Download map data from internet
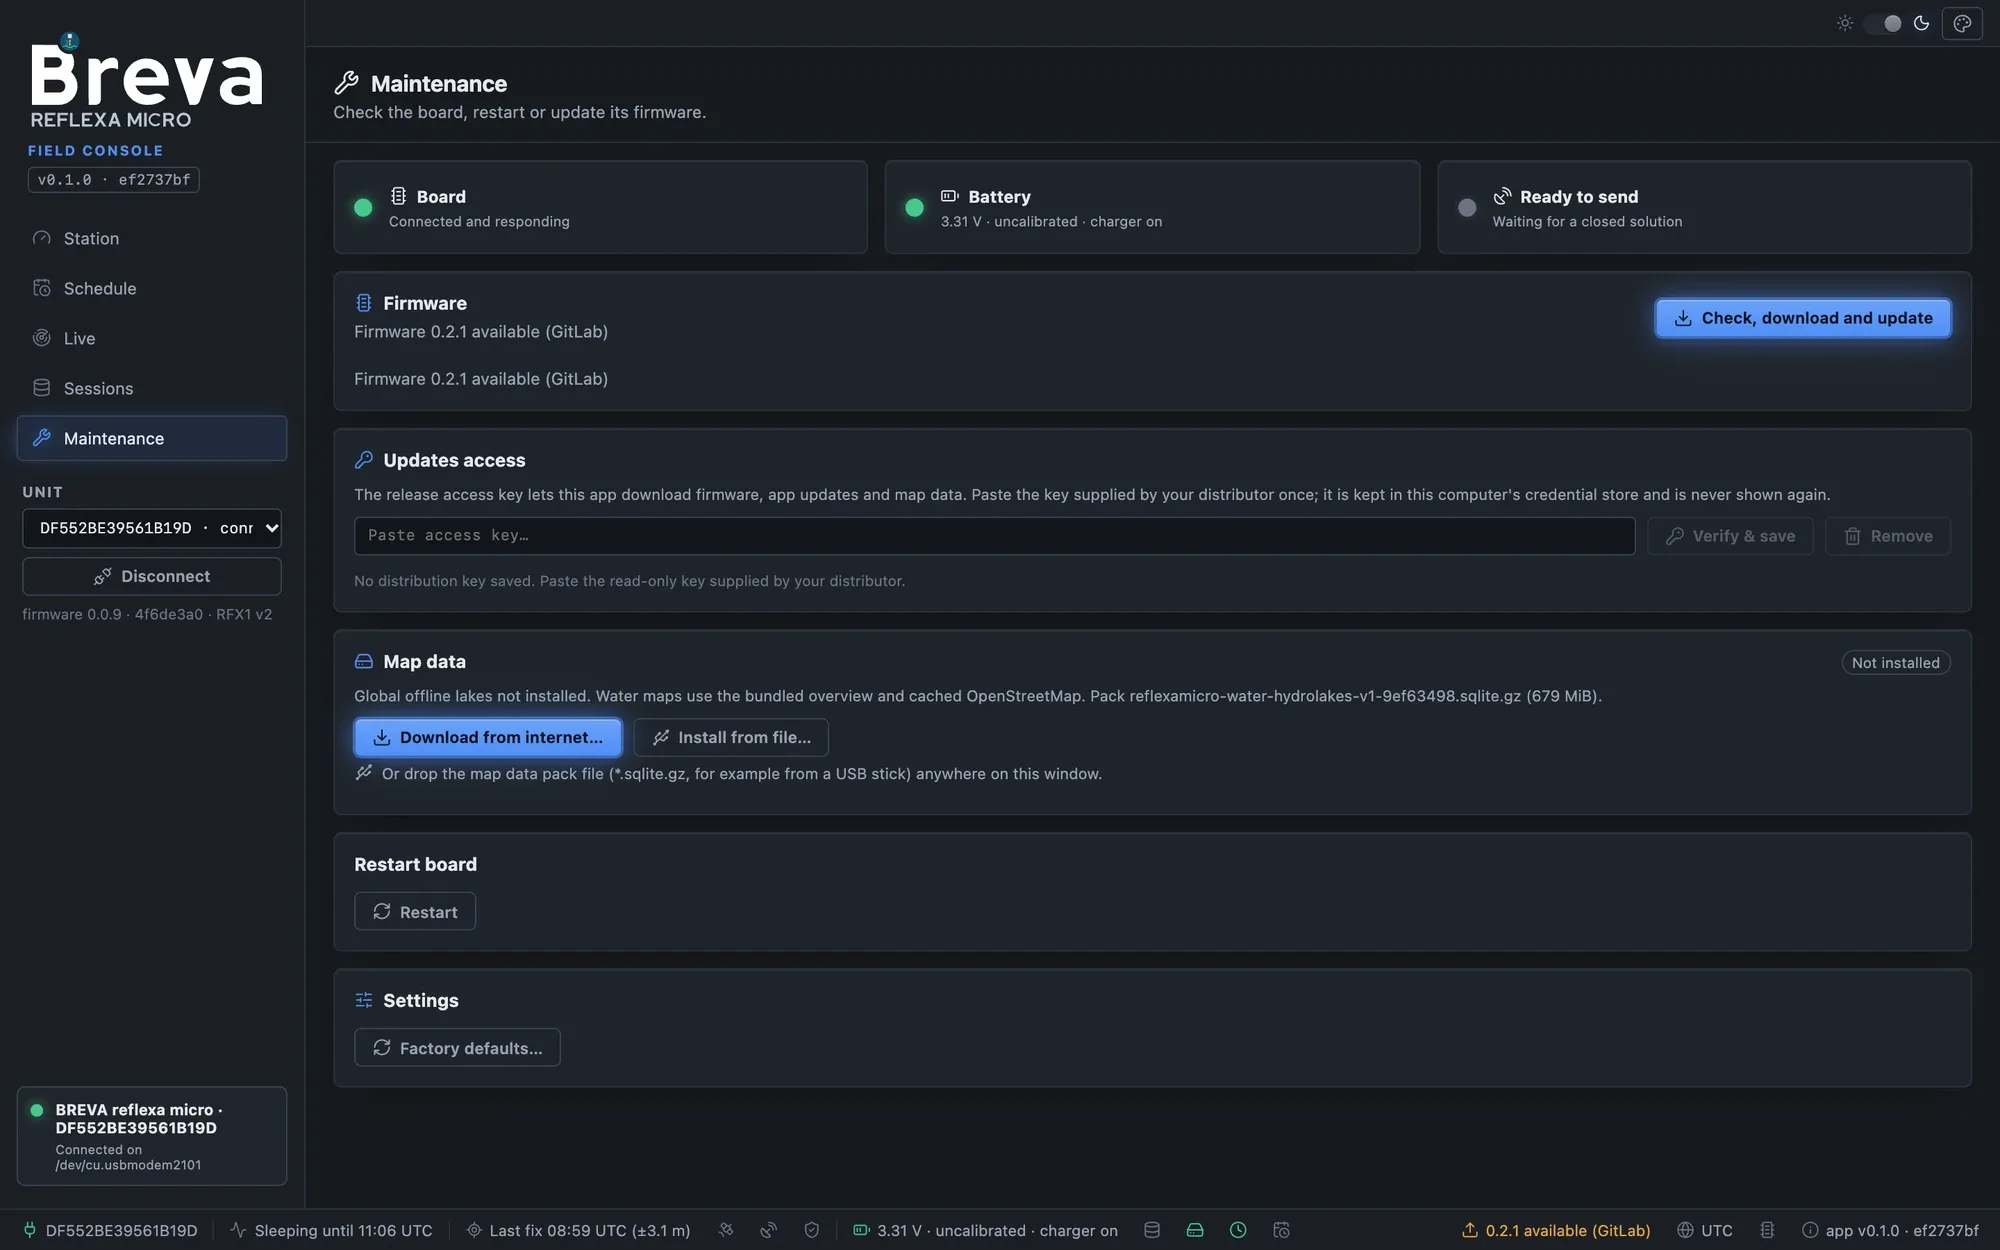2000x1250 pixels. click(x=488, y=737)
